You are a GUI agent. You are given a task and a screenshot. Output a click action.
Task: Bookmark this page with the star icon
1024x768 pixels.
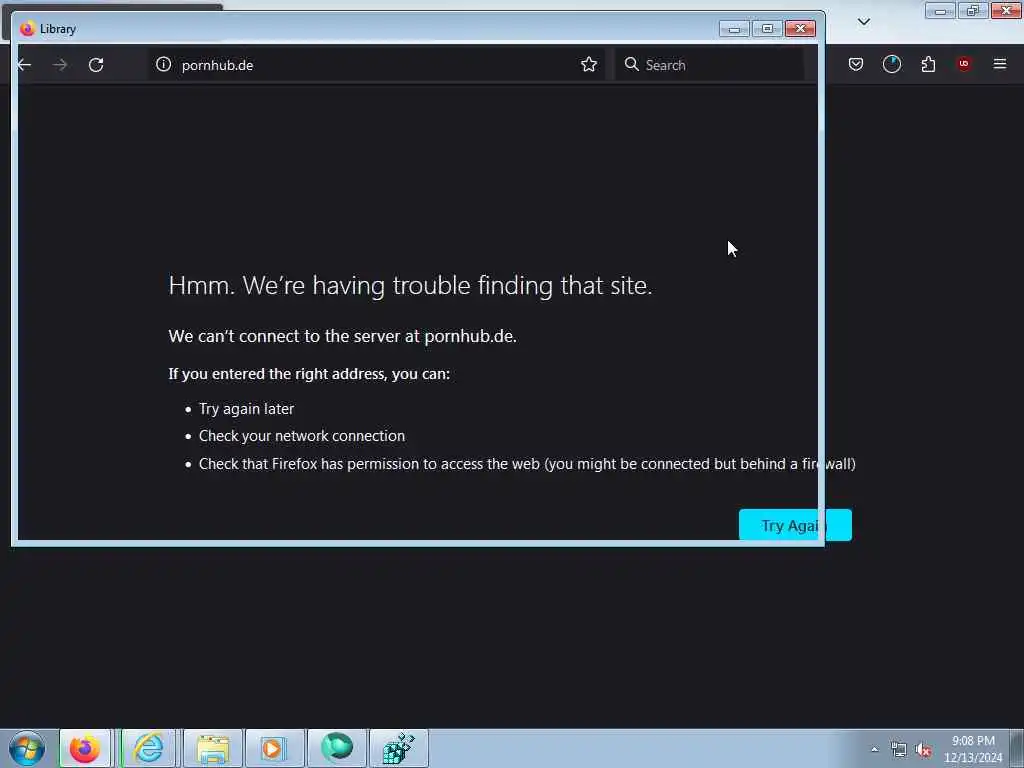click(588, 64)
